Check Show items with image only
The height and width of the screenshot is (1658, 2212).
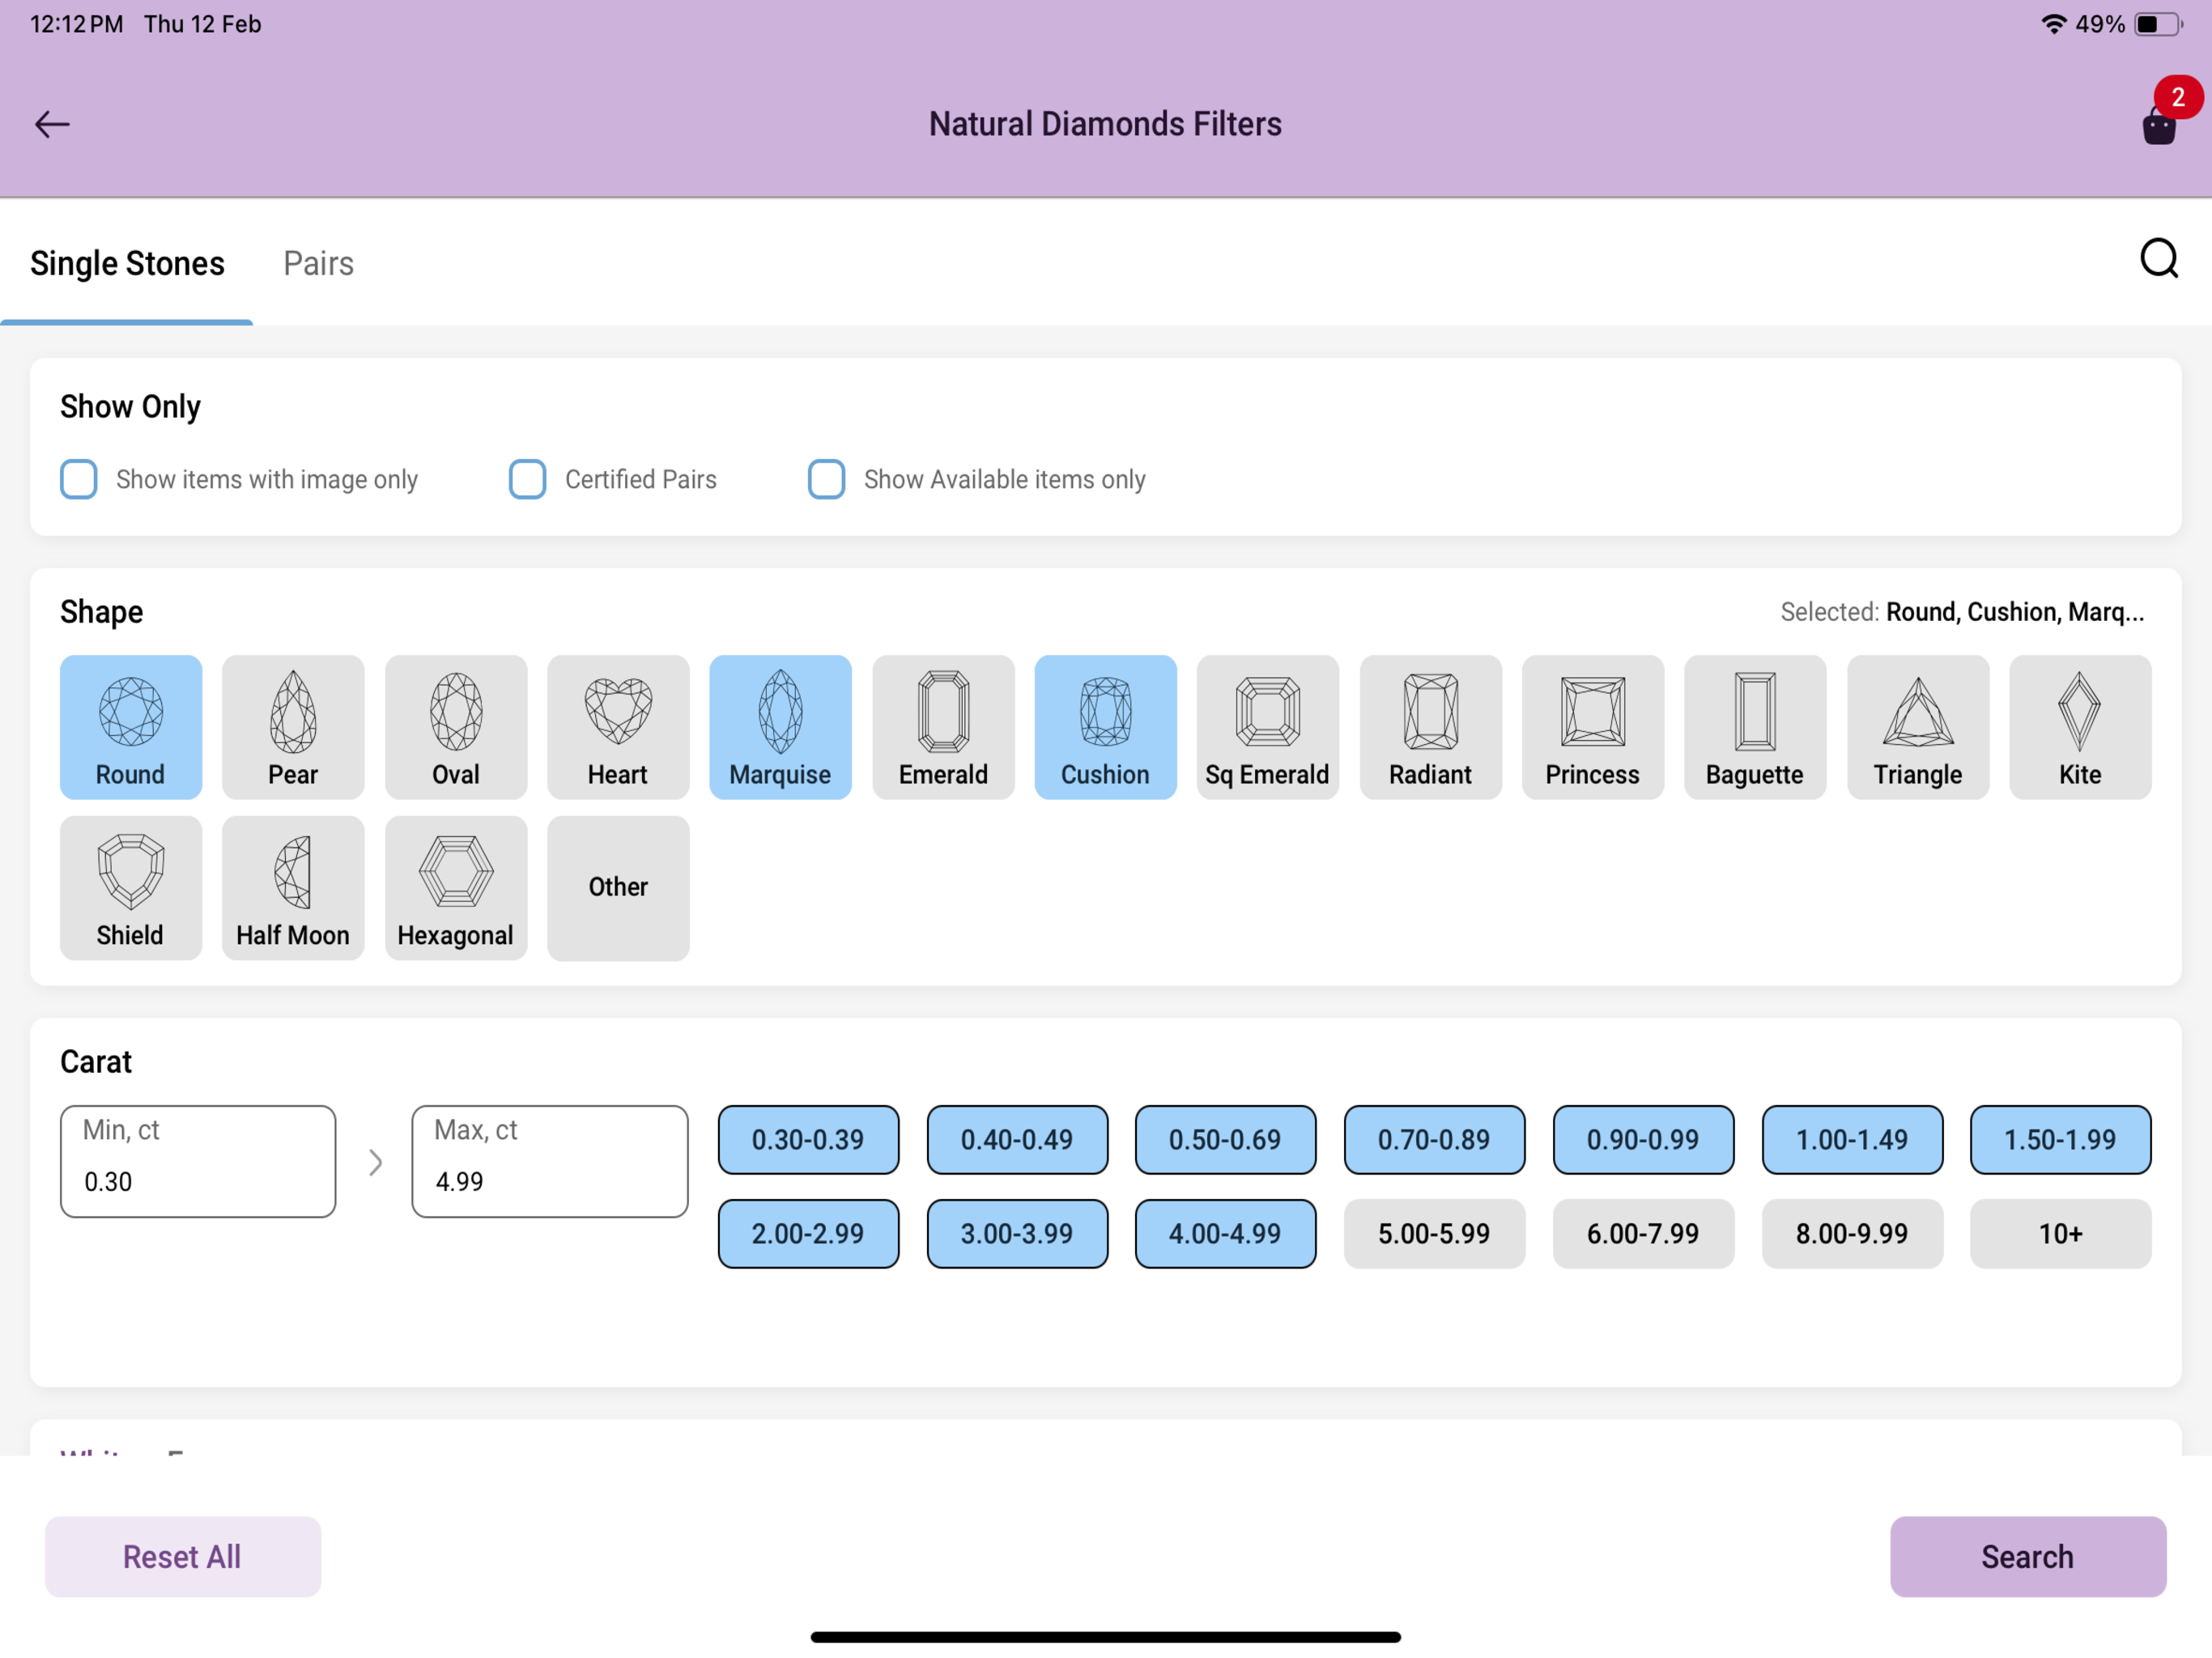[x=79, y=479]
